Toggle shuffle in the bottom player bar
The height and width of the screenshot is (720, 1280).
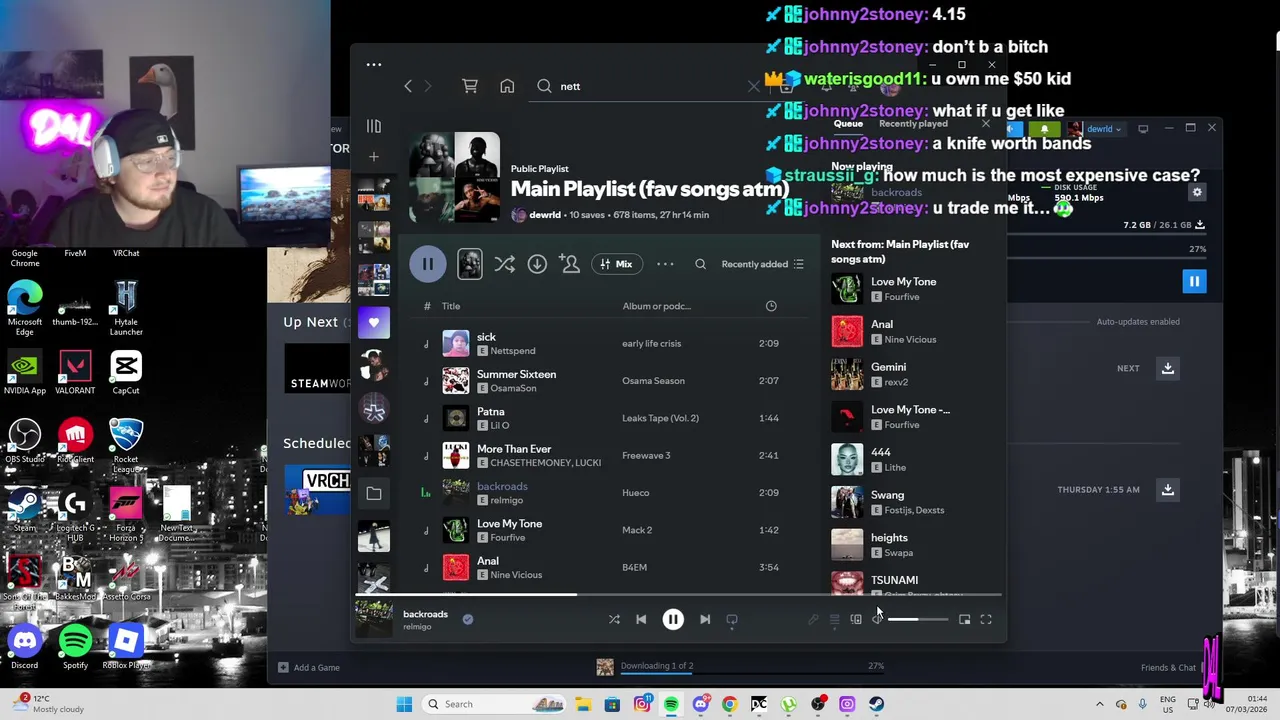point(614,619)
